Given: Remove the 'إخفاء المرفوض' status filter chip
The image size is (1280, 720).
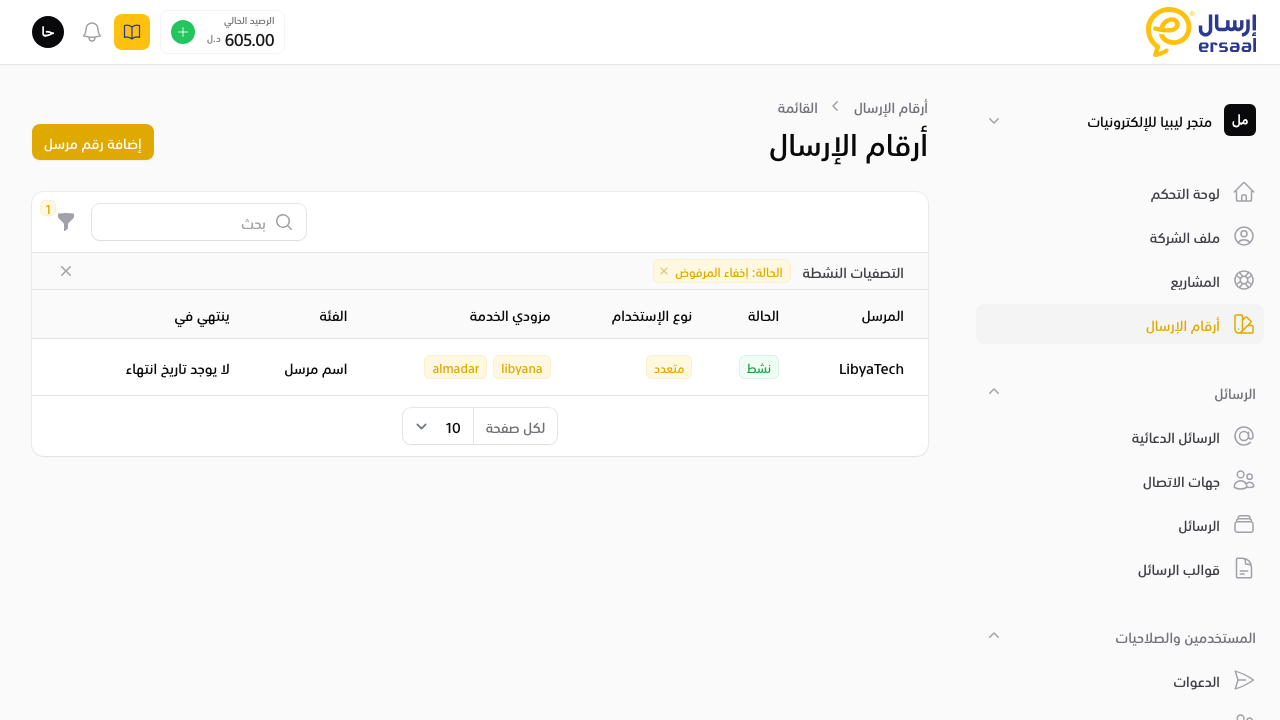Looking at the screenshot, I should [x=664, y=271].
